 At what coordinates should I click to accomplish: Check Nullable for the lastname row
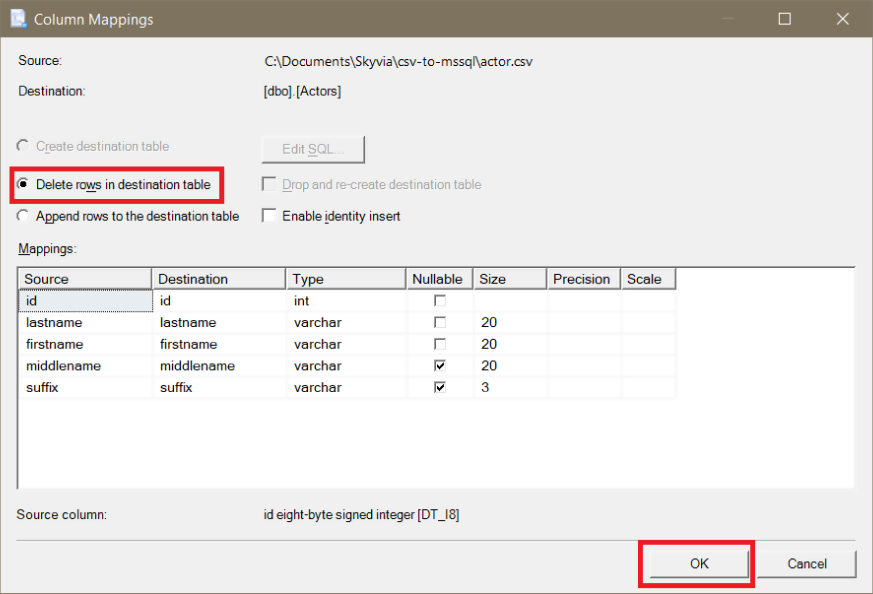tap(438, 322)
